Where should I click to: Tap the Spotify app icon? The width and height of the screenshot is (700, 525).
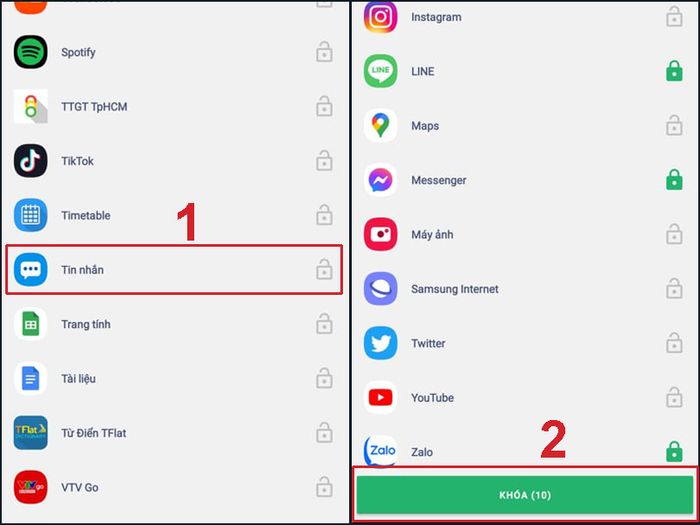pyautogui.click(x=30, y=52)
